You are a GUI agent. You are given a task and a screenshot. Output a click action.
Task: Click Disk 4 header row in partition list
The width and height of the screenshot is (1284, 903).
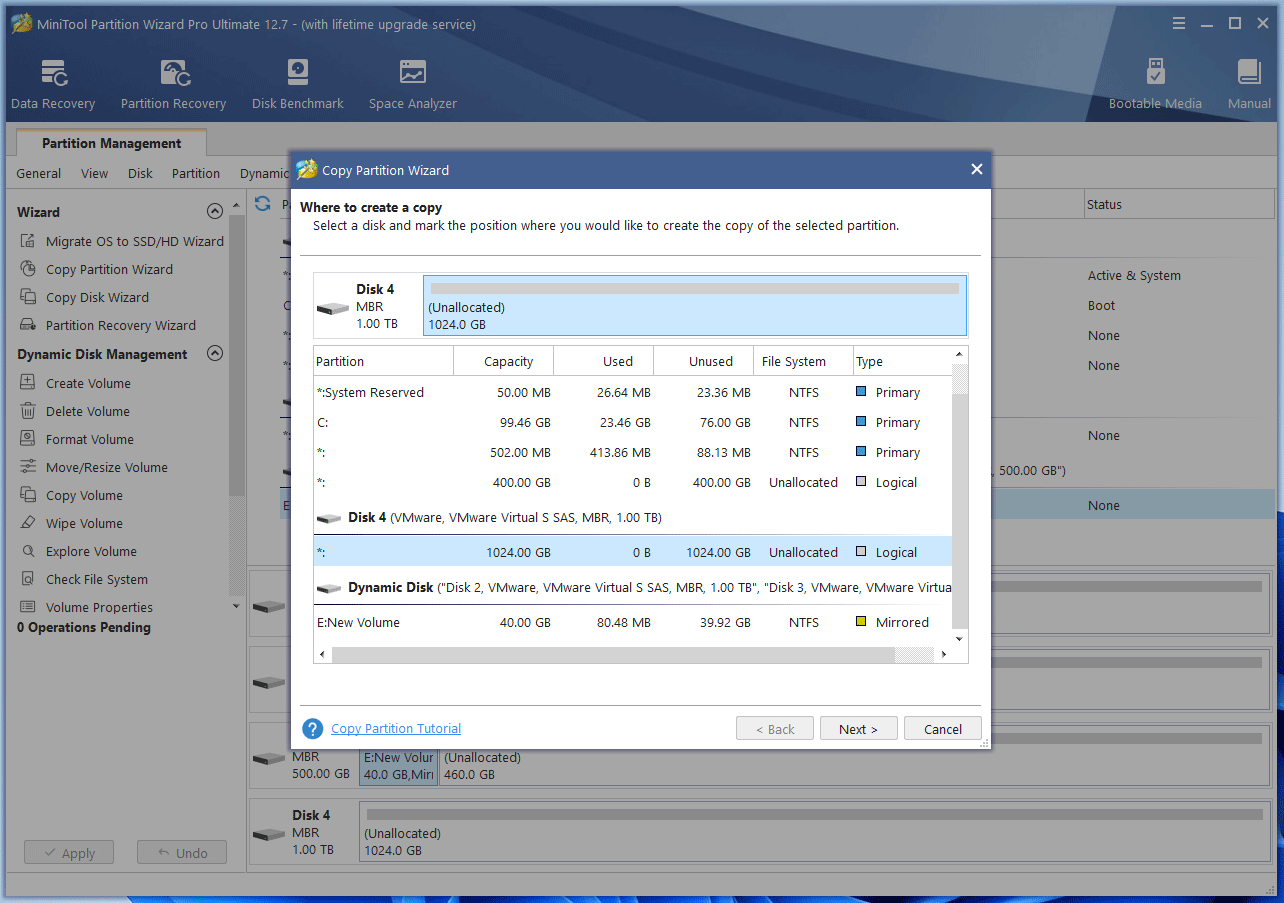pos(633,517)
